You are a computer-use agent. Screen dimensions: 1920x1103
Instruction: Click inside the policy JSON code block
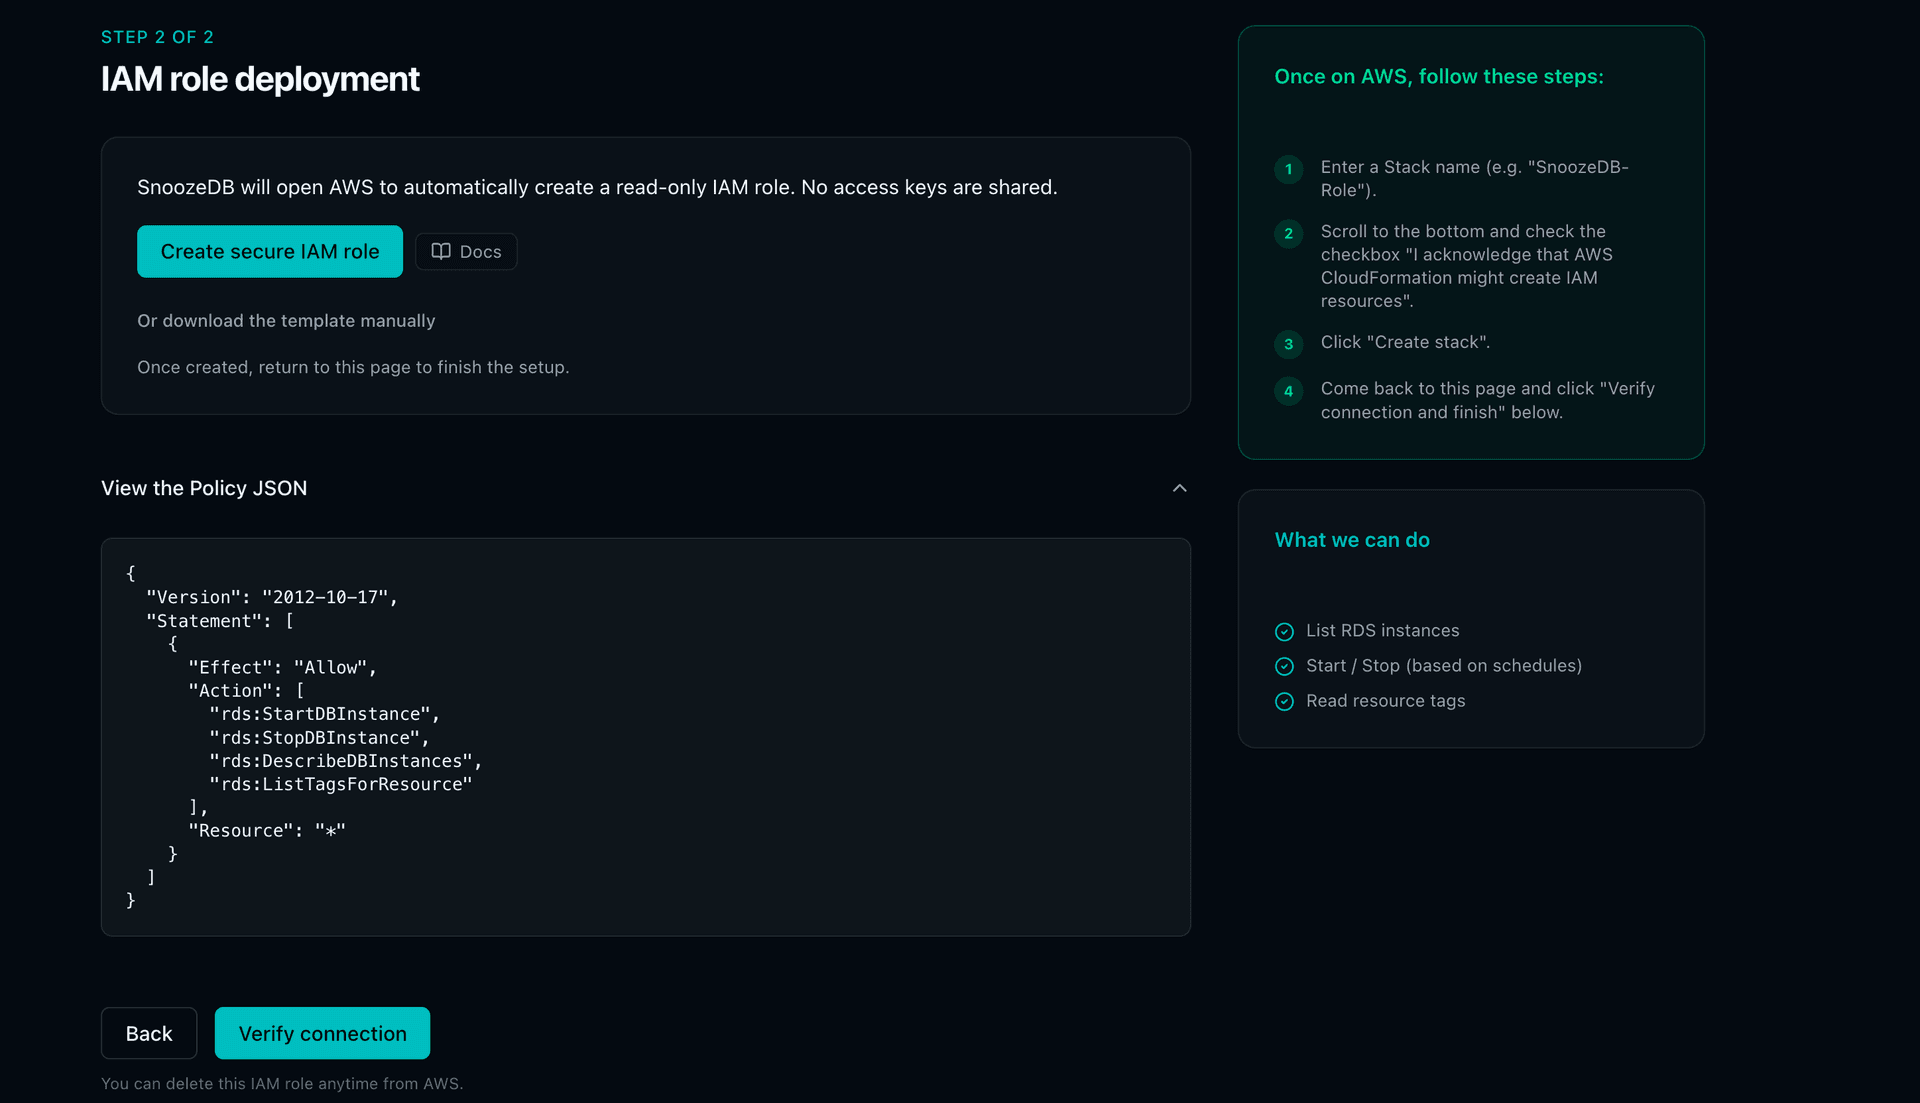click(645, 737)
